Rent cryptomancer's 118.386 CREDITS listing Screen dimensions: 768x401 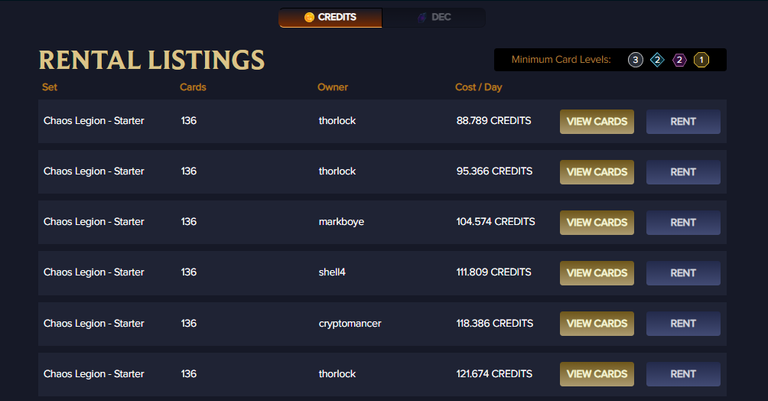pos(683,323)
